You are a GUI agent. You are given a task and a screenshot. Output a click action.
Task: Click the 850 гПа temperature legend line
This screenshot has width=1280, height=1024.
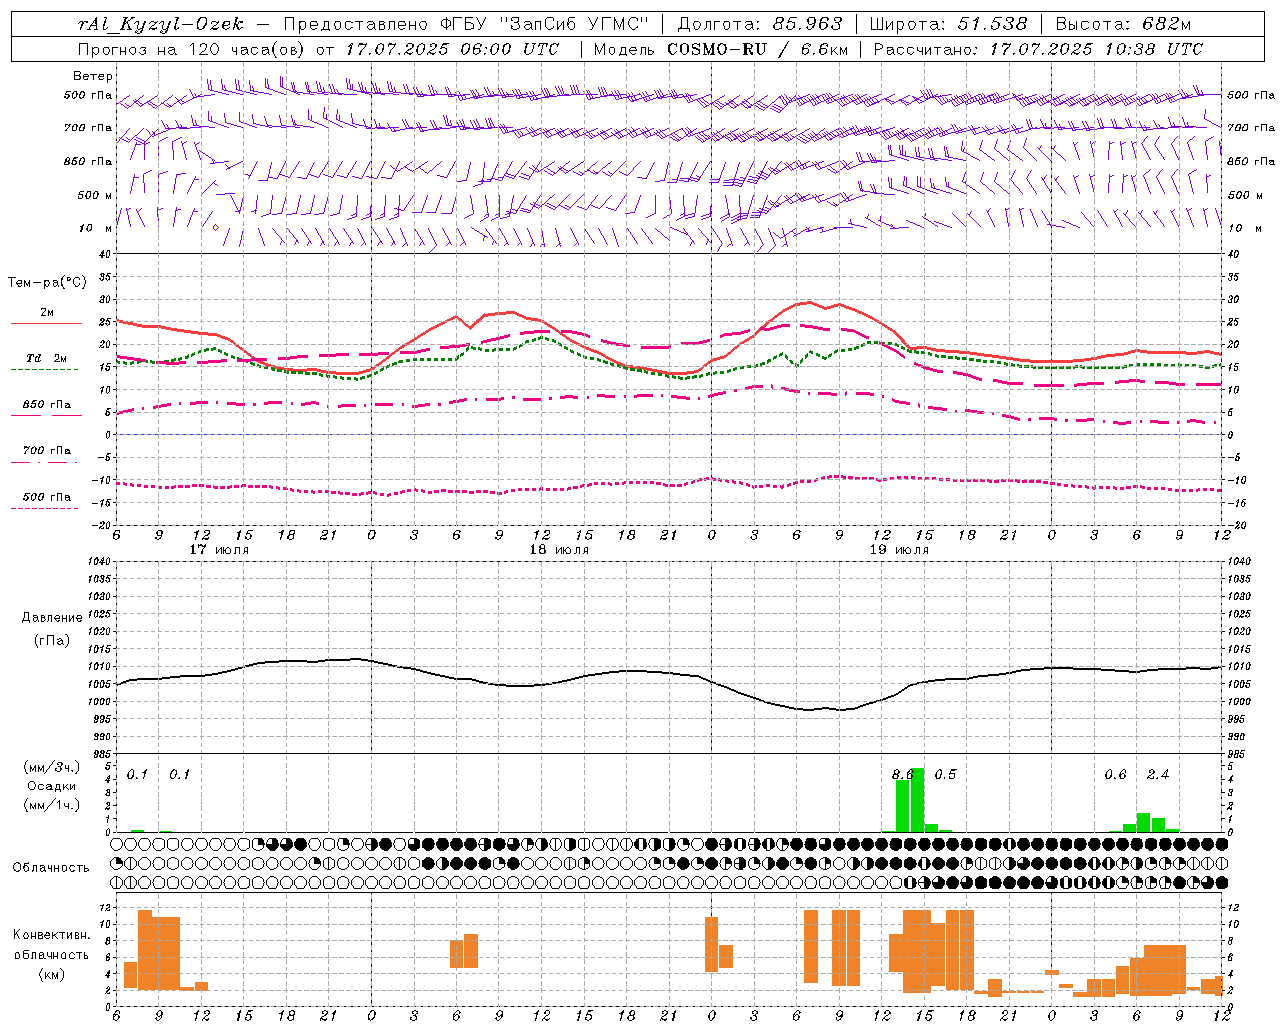(44, 415)
